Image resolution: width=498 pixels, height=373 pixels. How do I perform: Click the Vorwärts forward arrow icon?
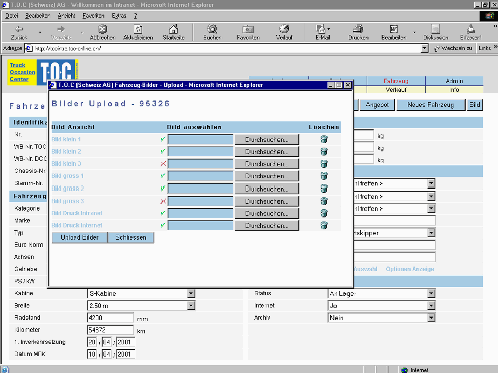(61, 29)
